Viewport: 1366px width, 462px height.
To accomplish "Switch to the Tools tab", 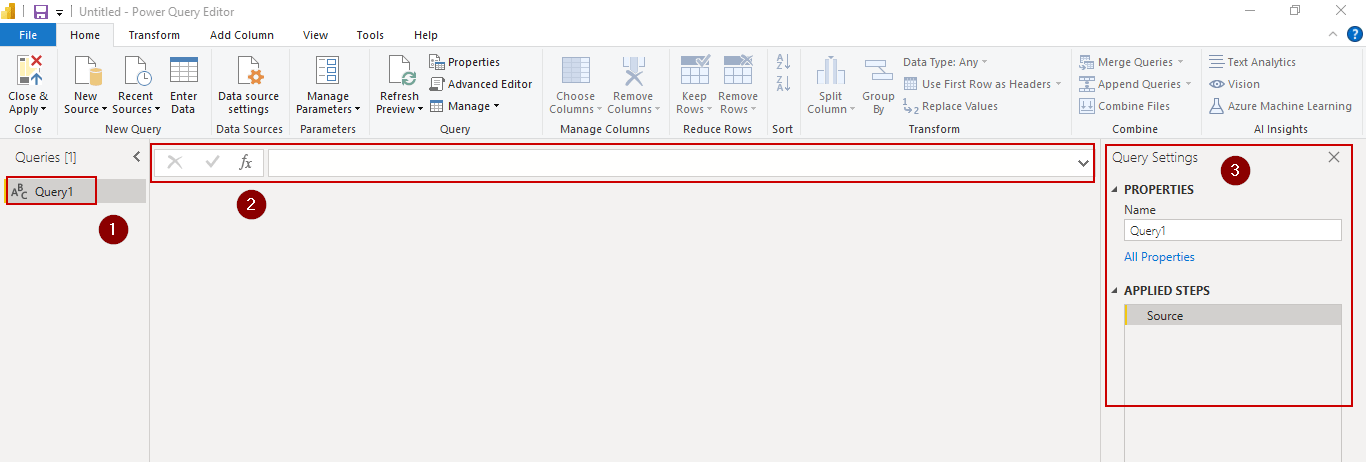I will 370,35.
